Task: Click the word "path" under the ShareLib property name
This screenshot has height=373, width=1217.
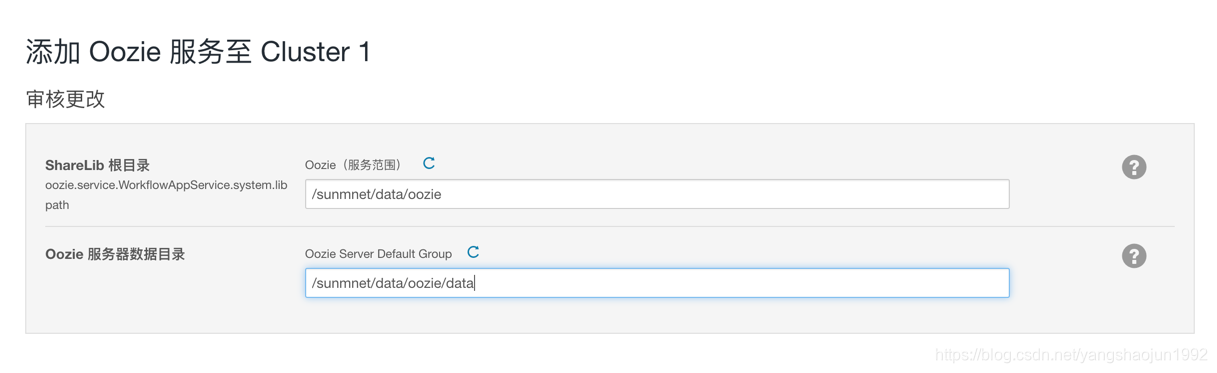Action: [57, 204]
